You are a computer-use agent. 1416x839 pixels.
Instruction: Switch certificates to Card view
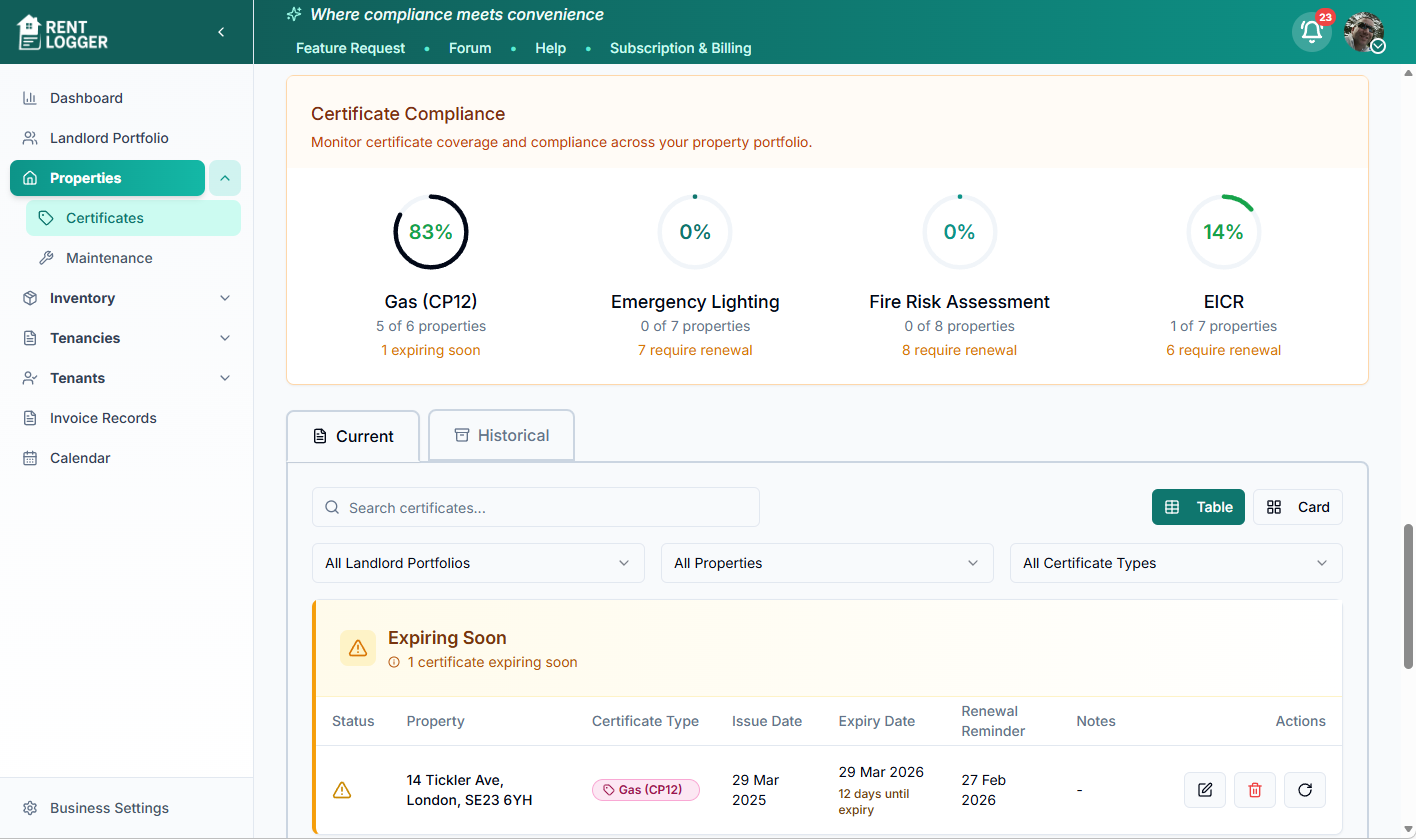coord(1297,506)
